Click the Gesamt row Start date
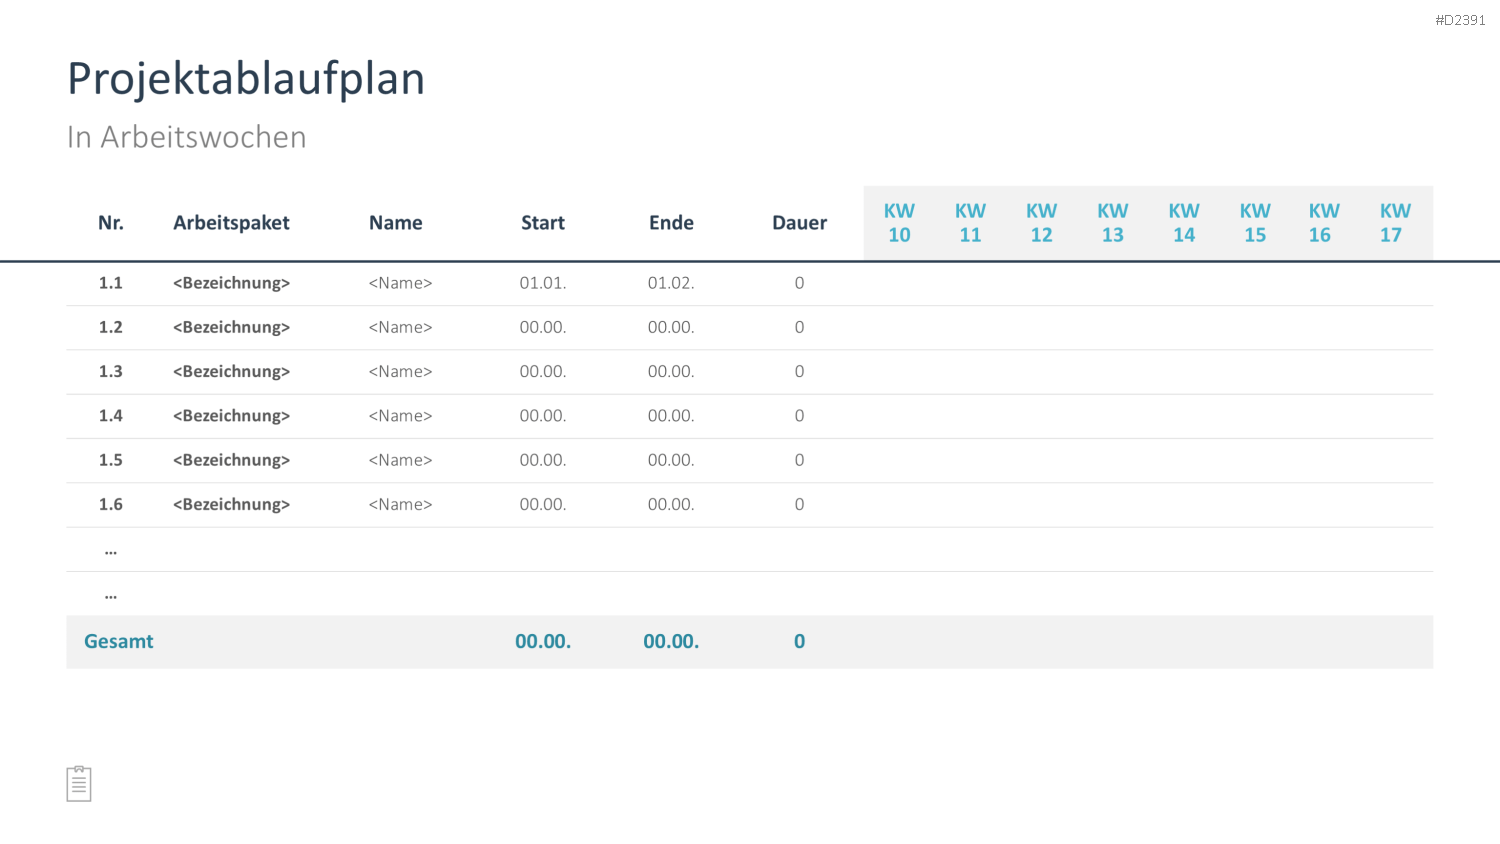The width and height of the screenshot is (1500, 844). (543, 642)
